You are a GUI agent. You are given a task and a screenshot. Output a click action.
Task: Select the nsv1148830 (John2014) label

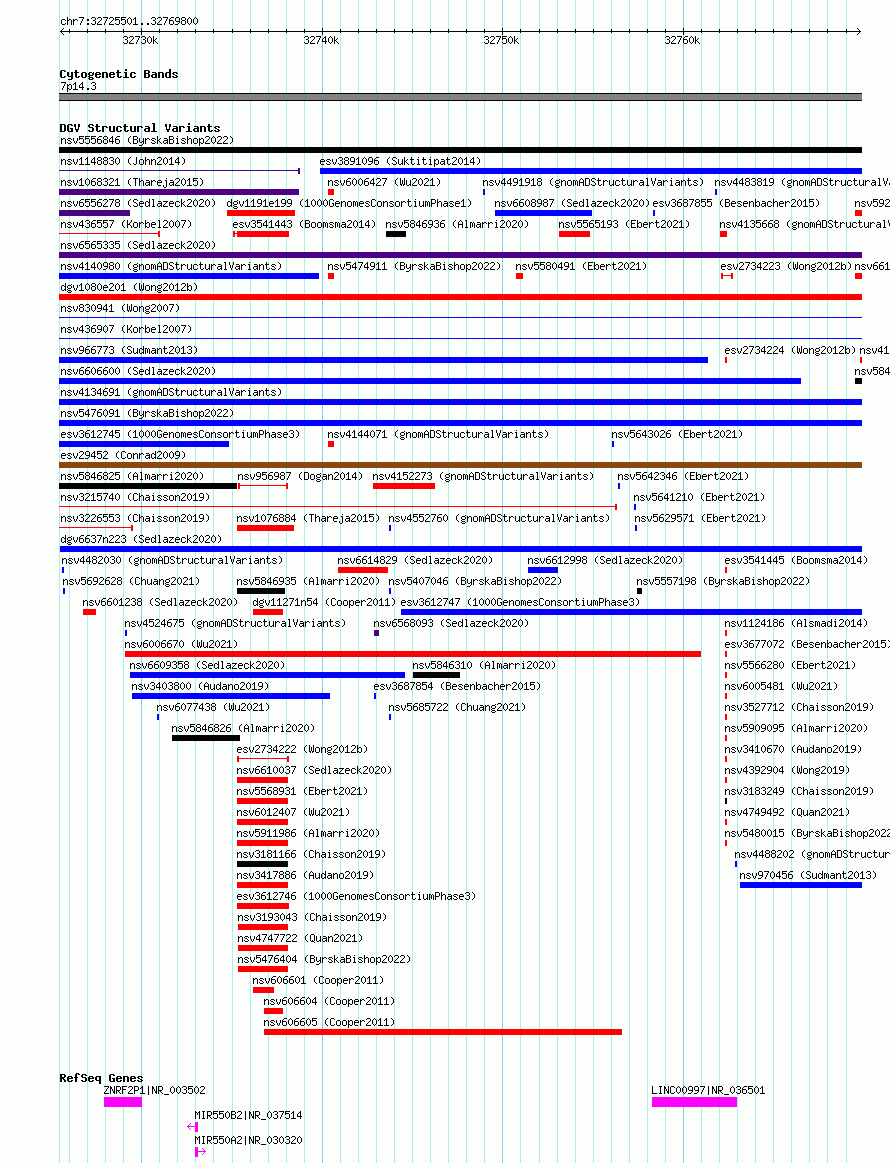(123, 161)
